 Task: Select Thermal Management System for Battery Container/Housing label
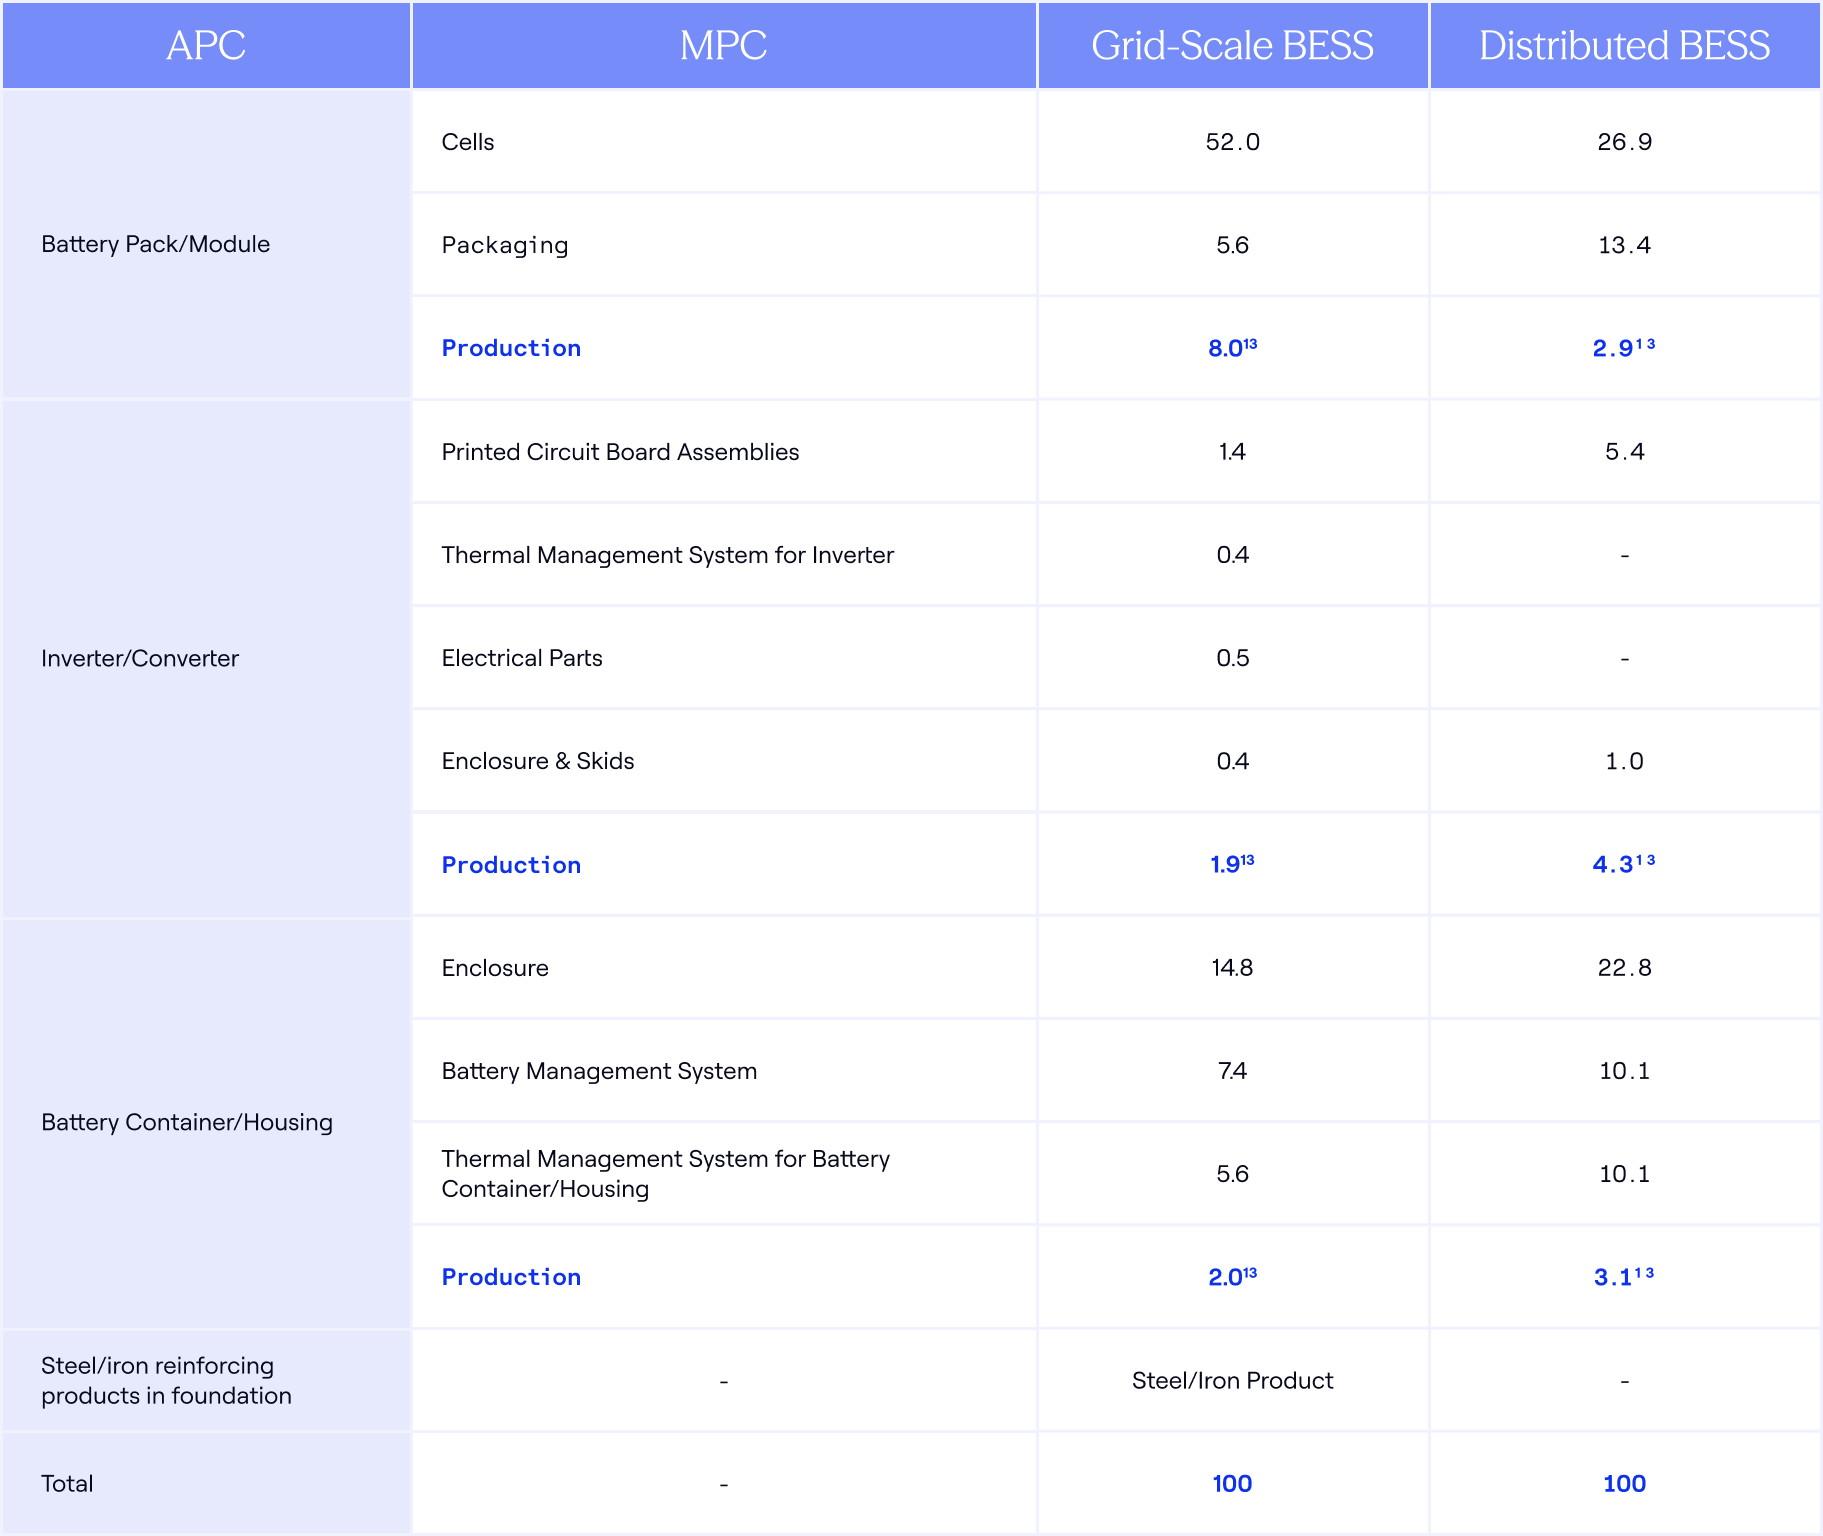(x=666, y=1174)
